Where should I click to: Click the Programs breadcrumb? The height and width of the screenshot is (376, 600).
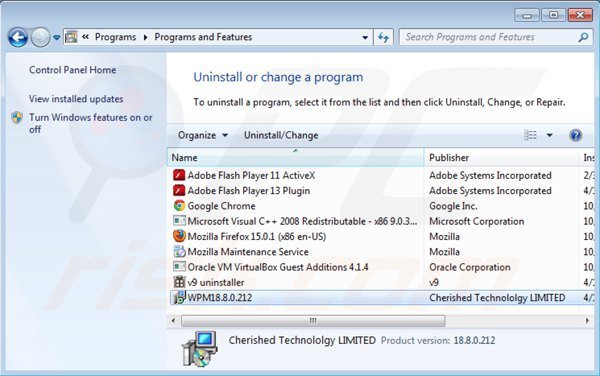[x=115, y=37]
